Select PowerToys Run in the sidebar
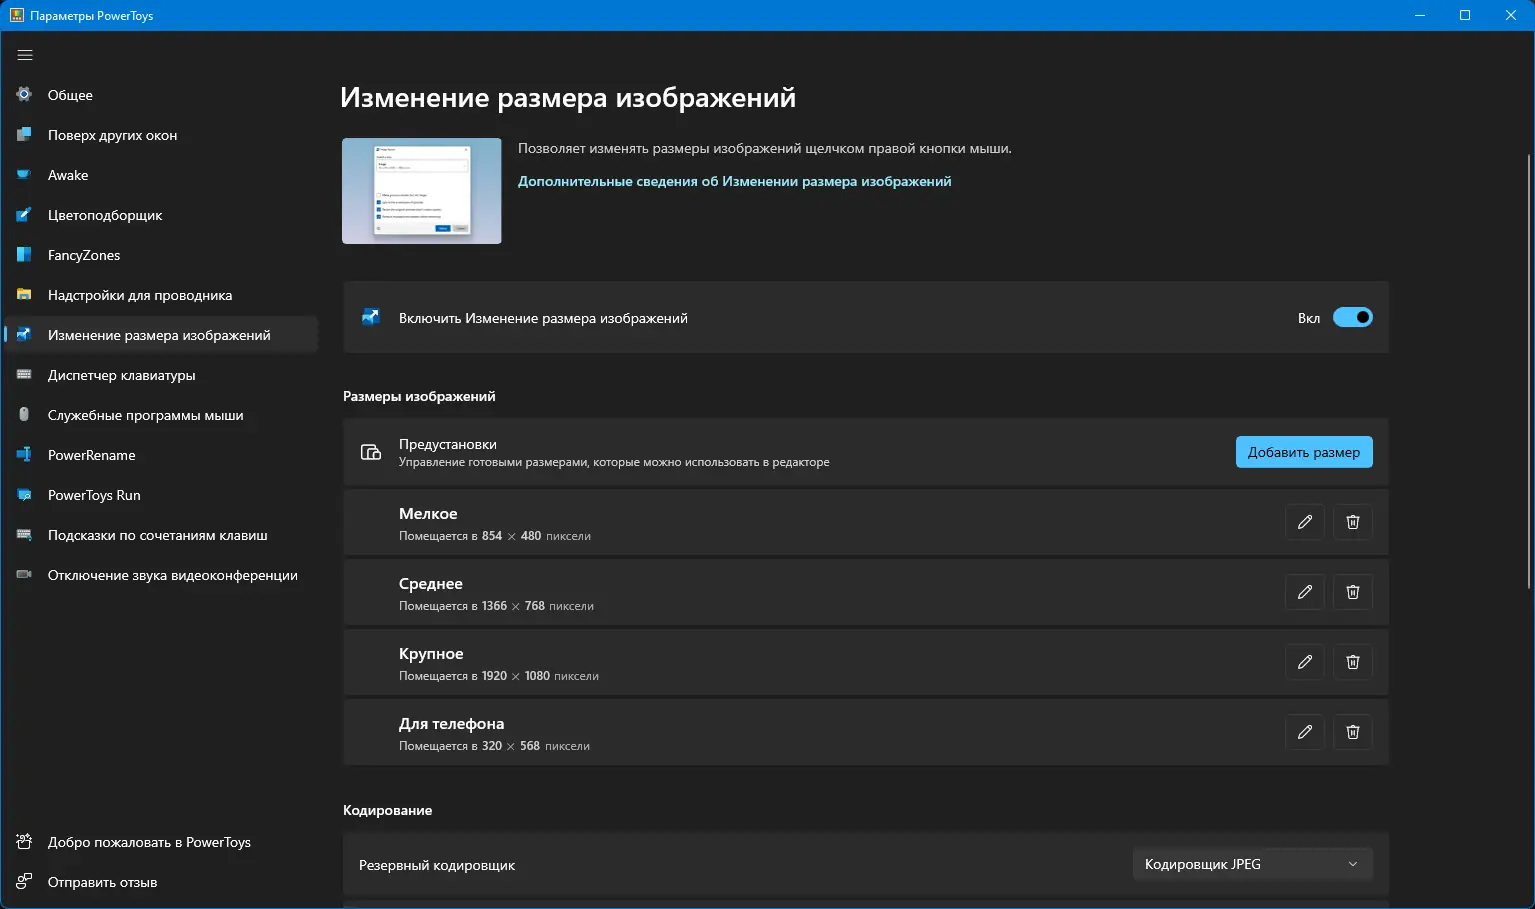Screen dimensions: 1535x909 (x=95, y=495)
